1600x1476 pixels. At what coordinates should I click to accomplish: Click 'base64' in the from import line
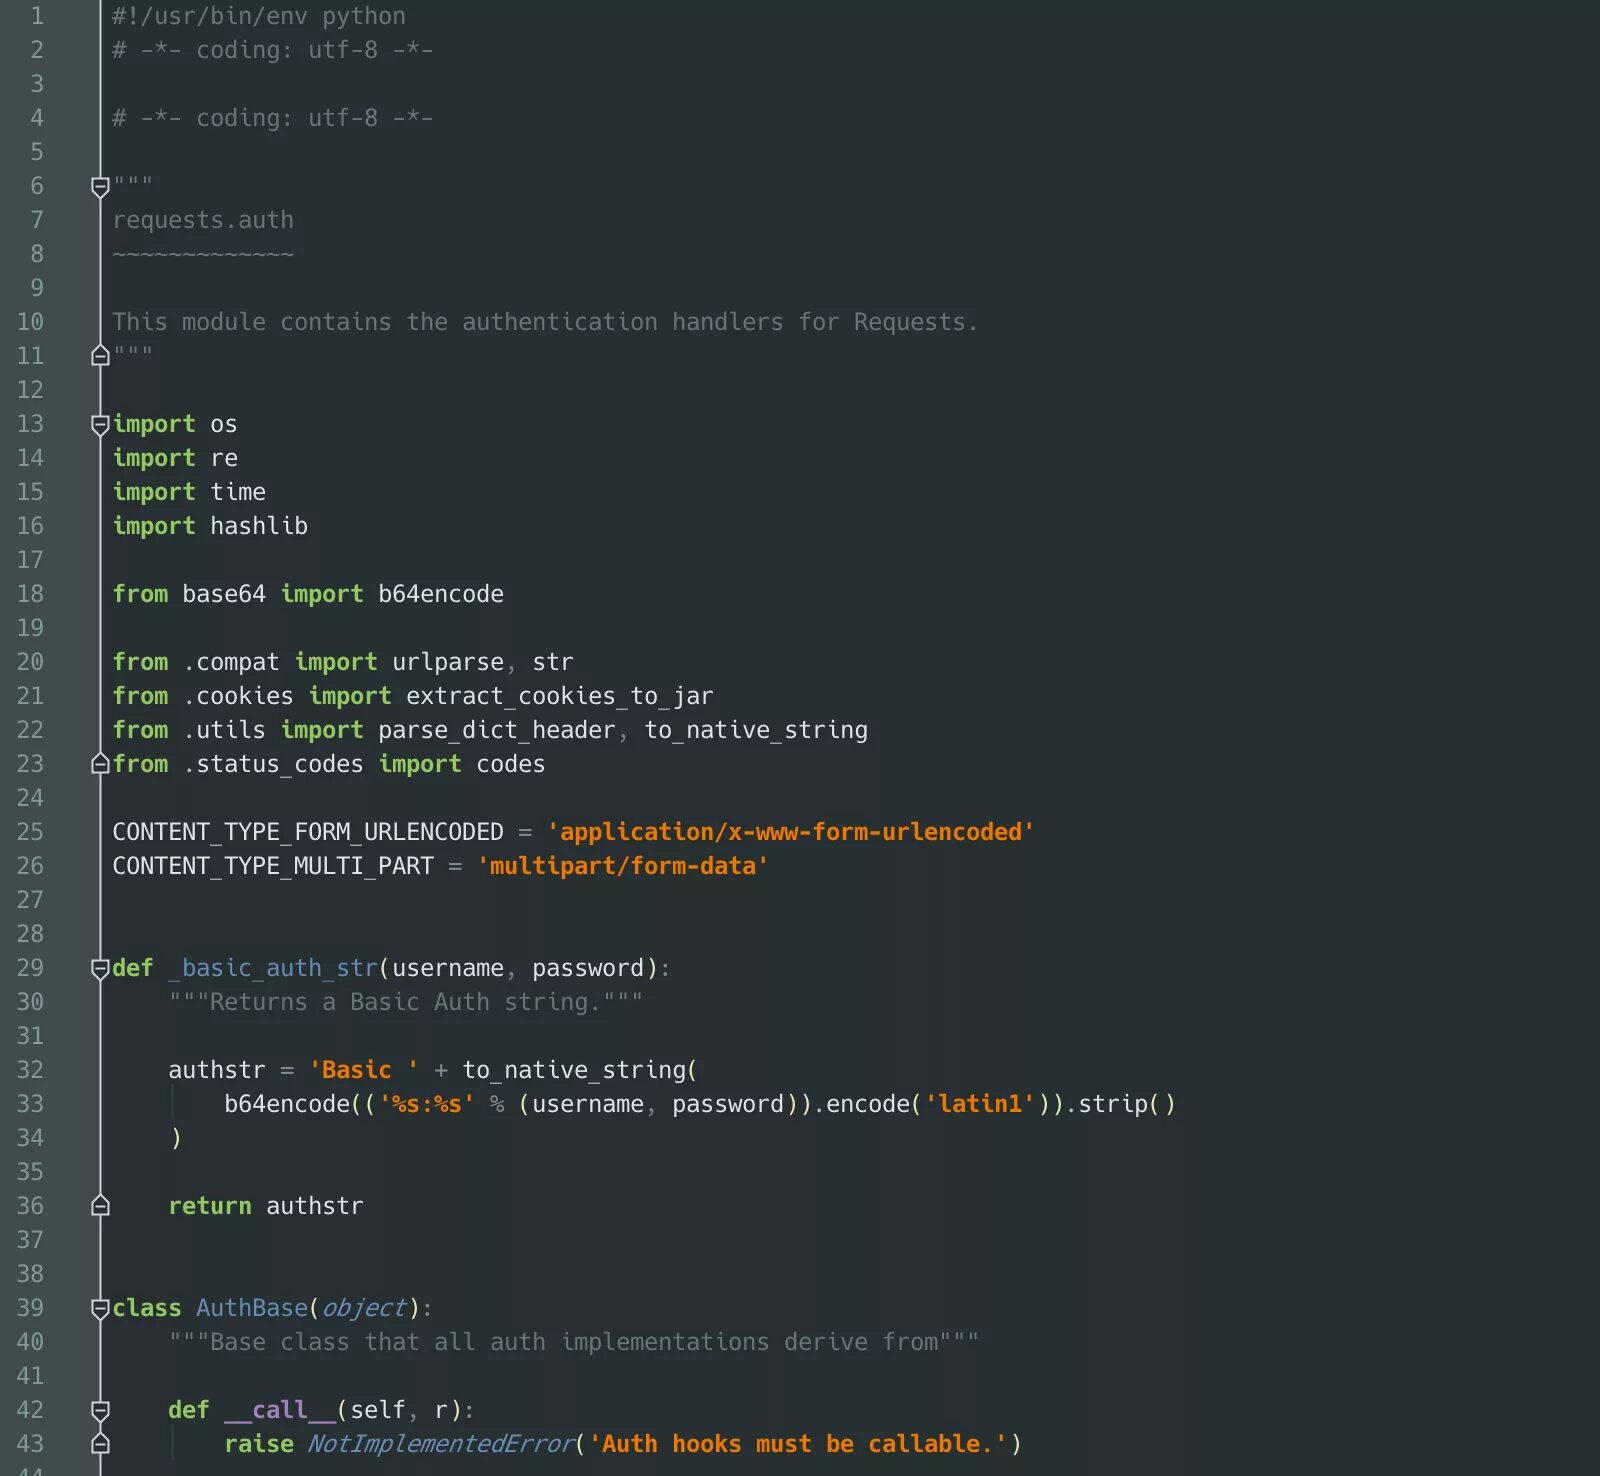[224, 594]
